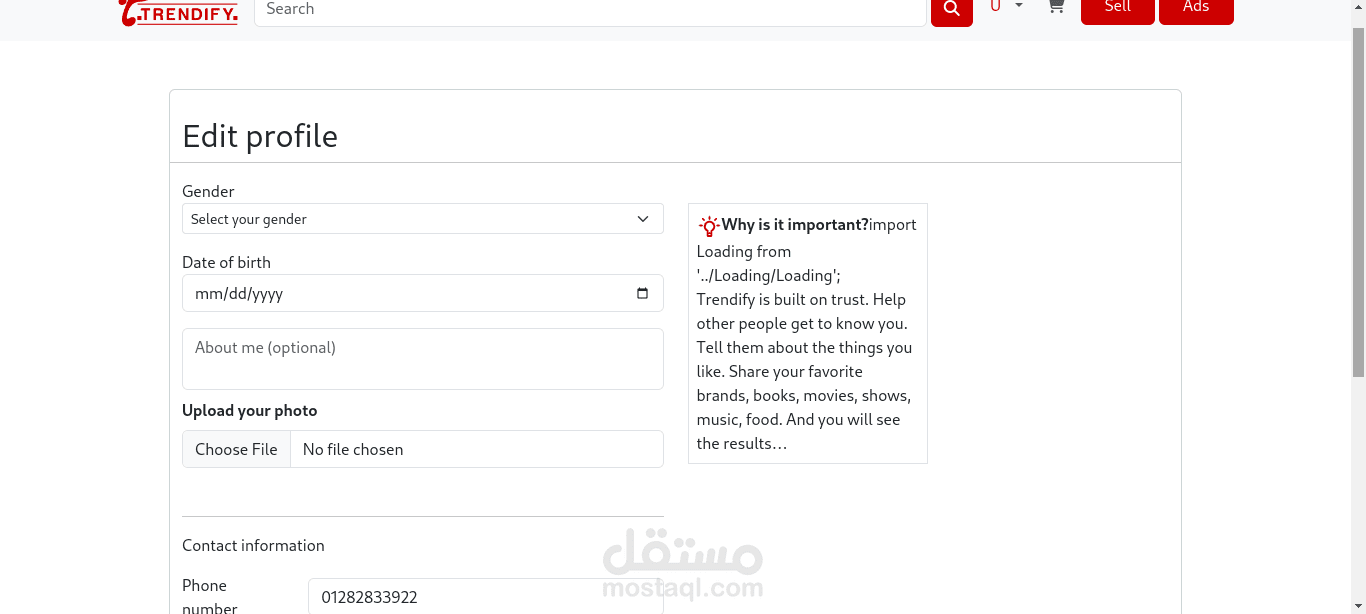This screenshot has width=1366, height=614.
Task: Expand the user account dropdown caret
Action: tap(1019, 6)
